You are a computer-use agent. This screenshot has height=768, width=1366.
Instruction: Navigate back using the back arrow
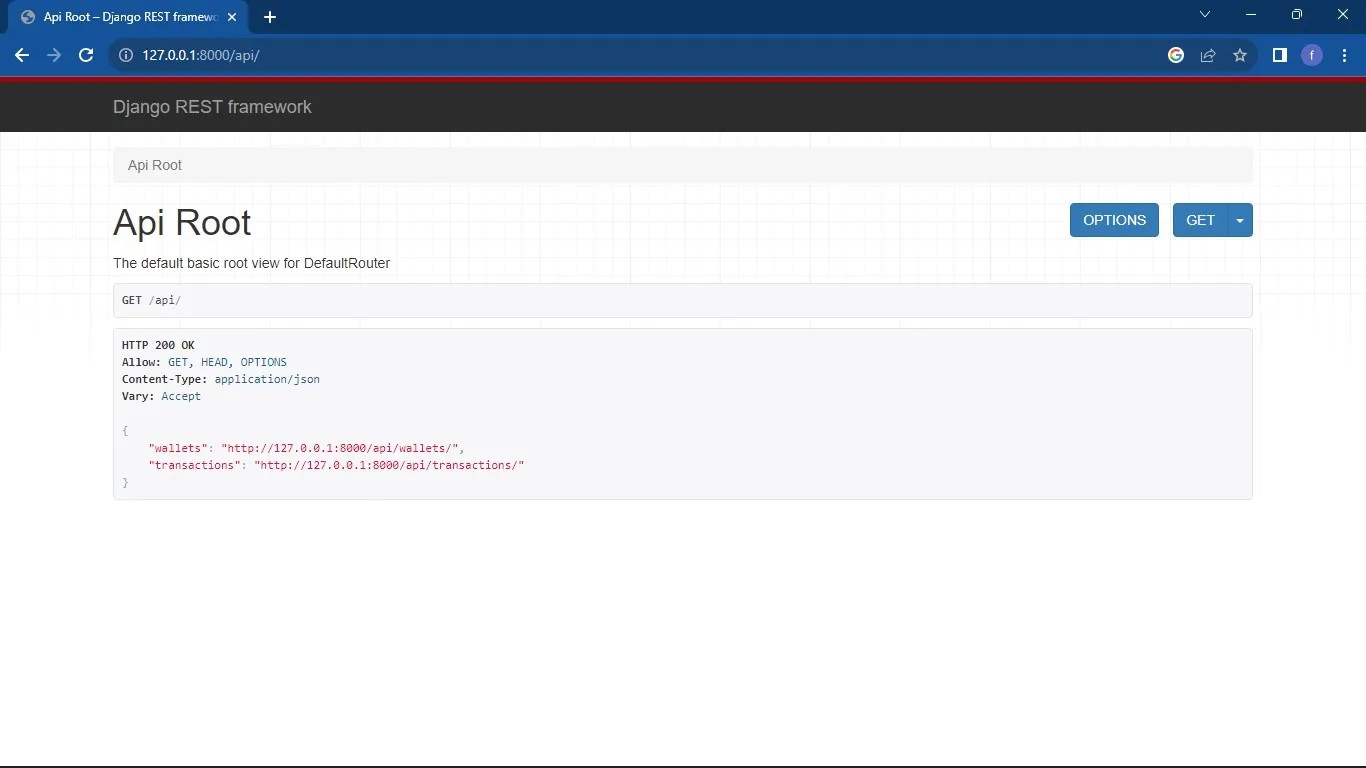[x=22, y=55]
